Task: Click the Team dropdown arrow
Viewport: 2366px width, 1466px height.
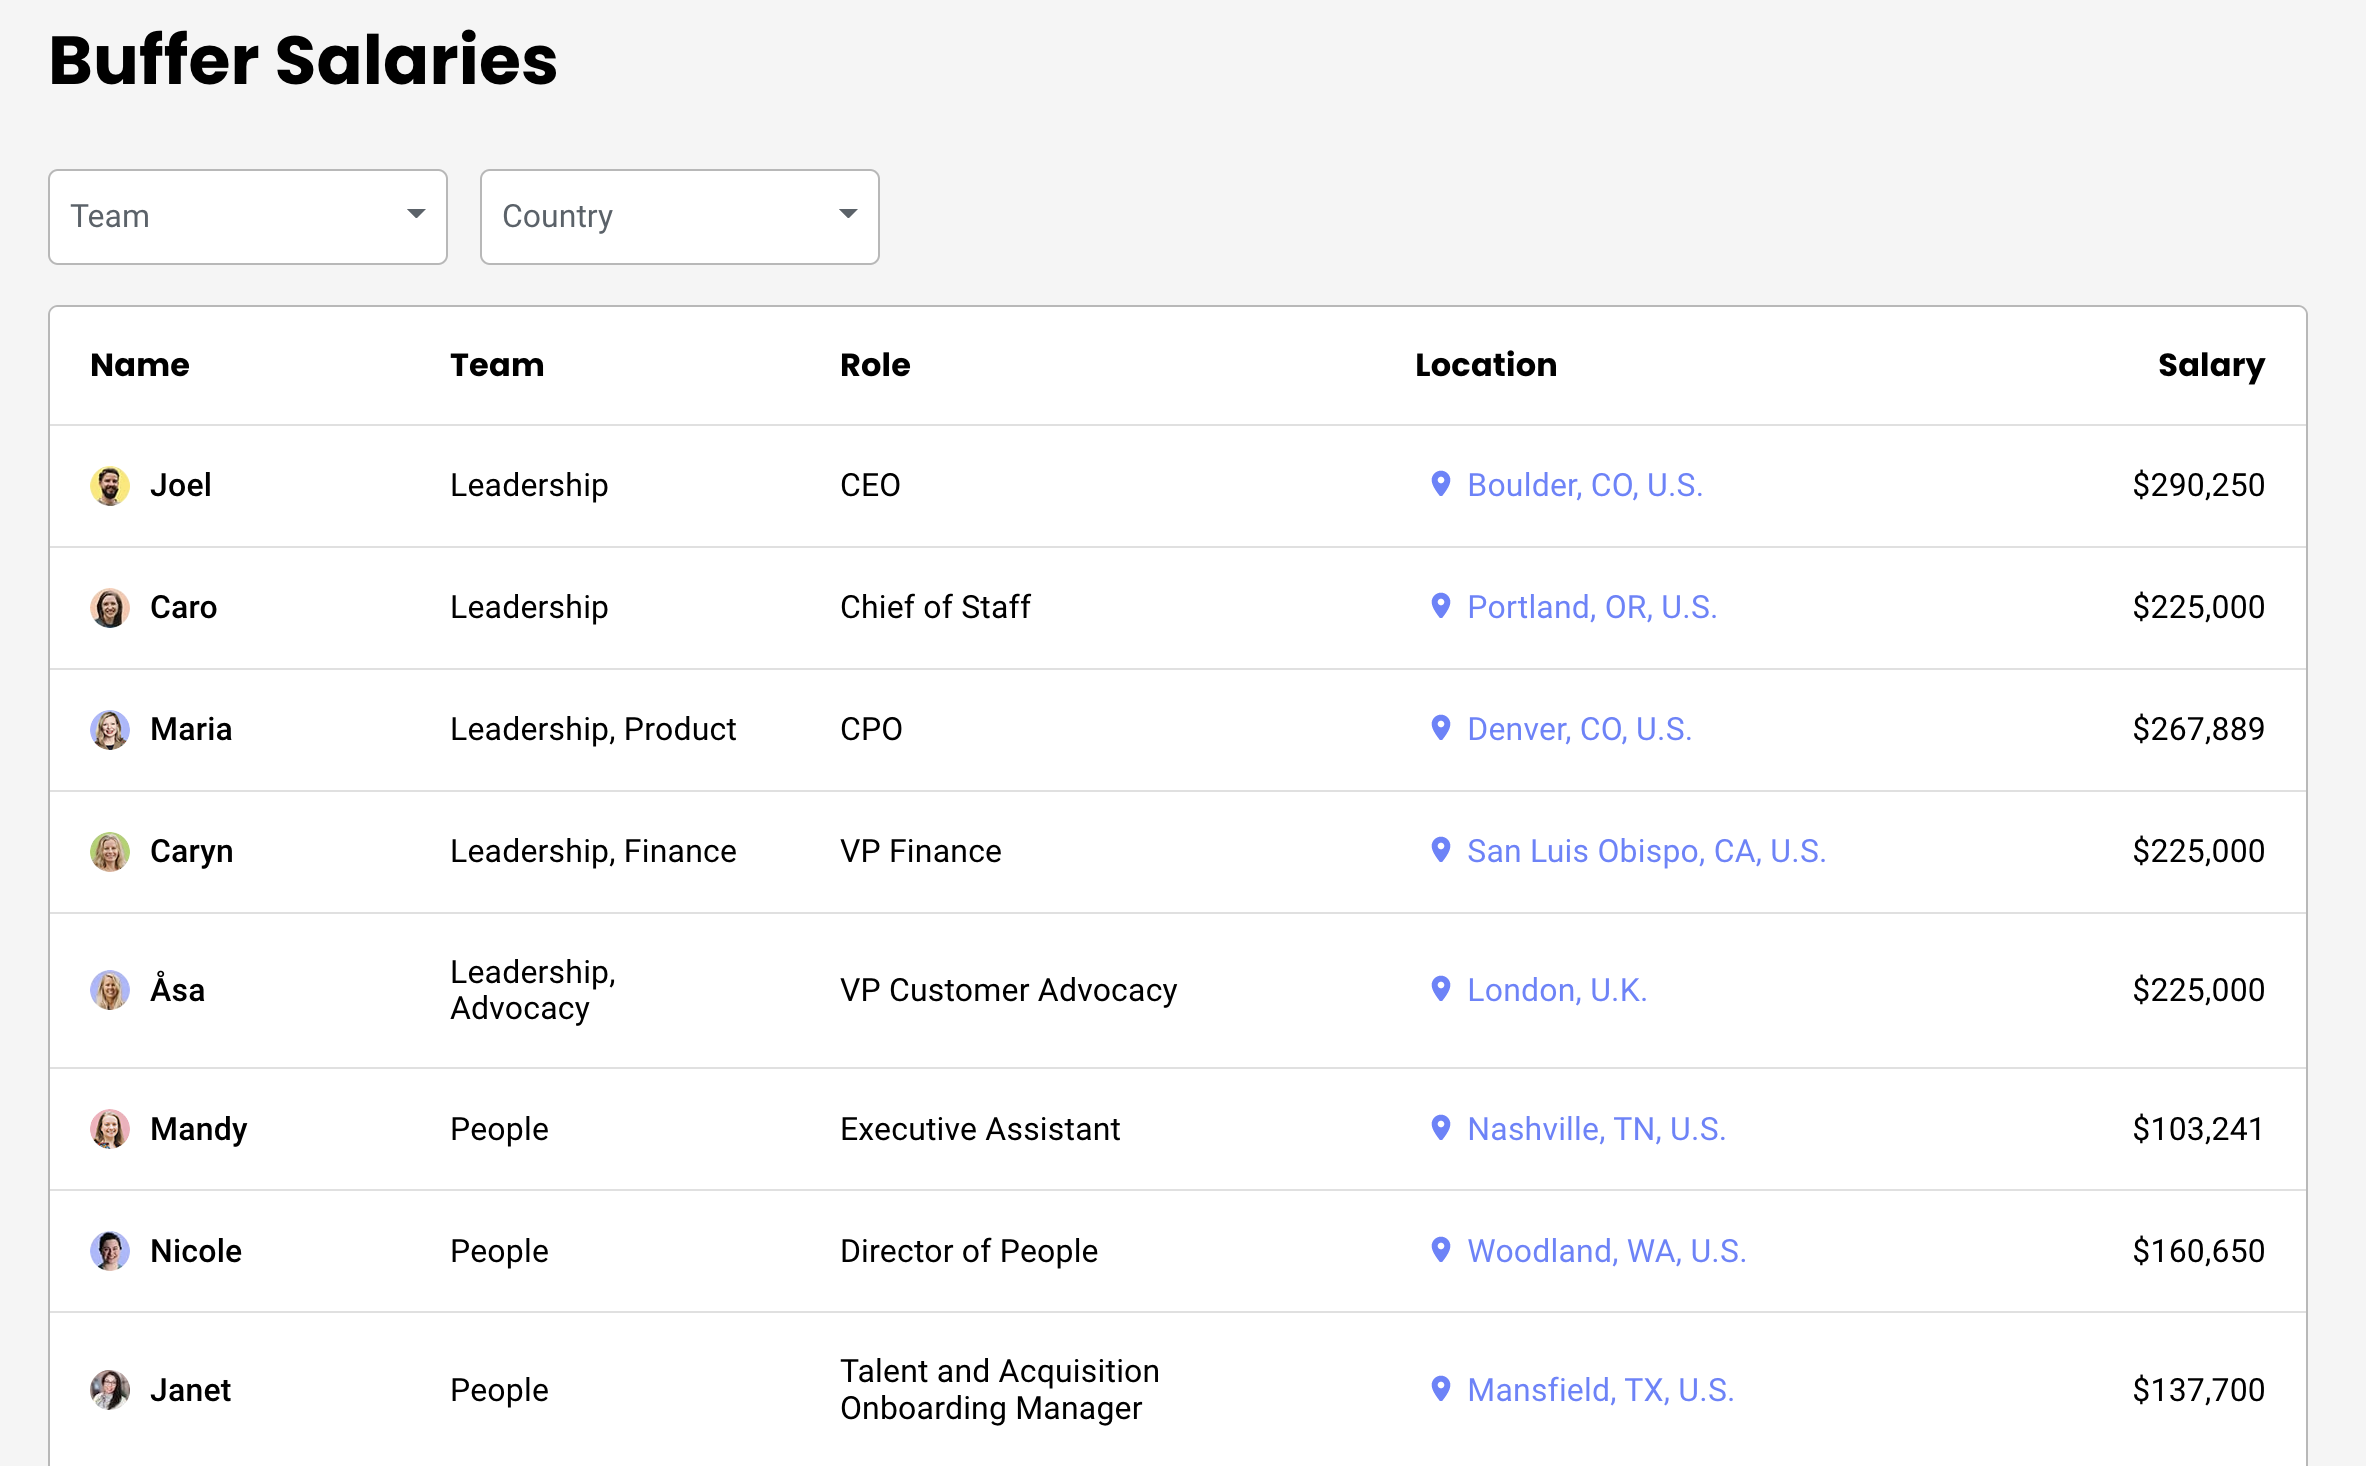Action: click(x=416, y=214)
